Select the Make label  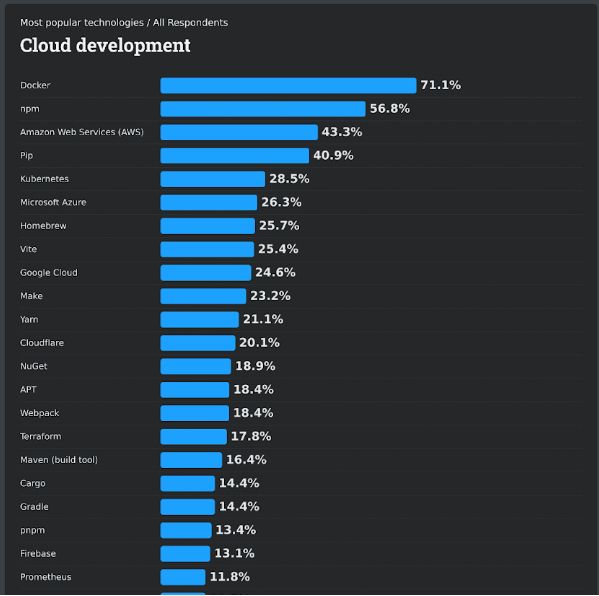pos(31,296)
